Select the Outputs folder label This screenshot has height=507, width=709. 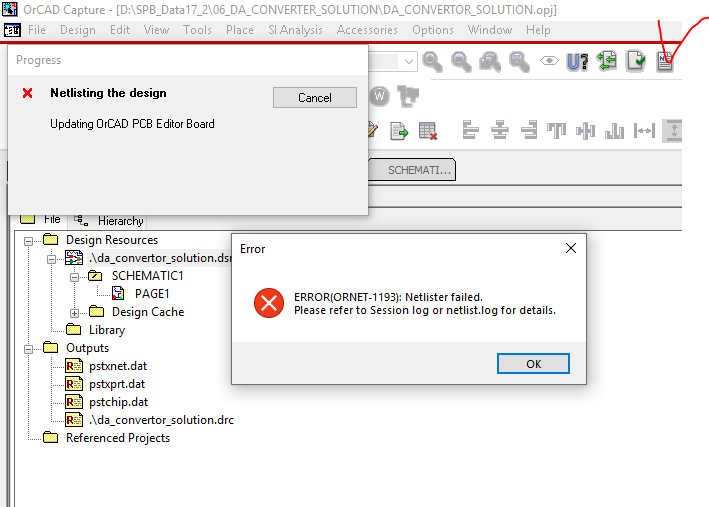coord(87,348)
